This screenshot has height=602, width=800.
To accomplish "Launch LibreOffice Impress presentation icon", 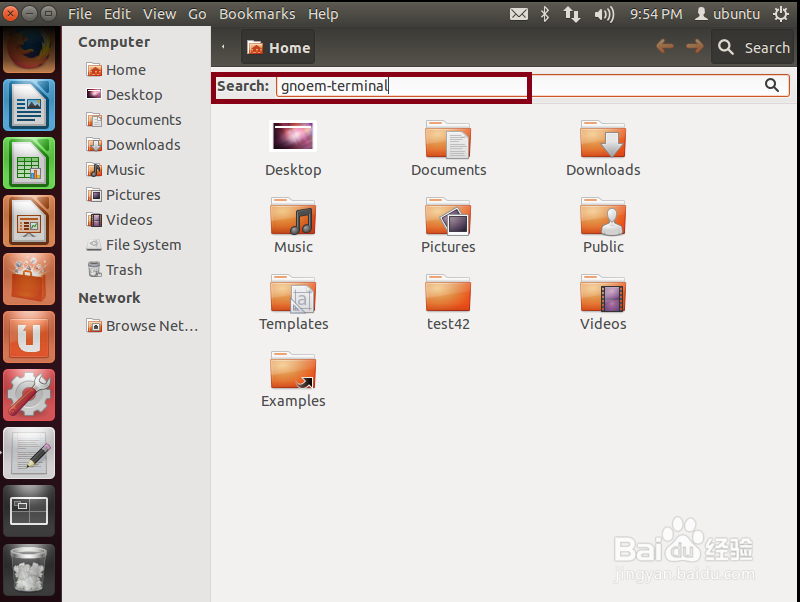I will click(x=29, y=221).
